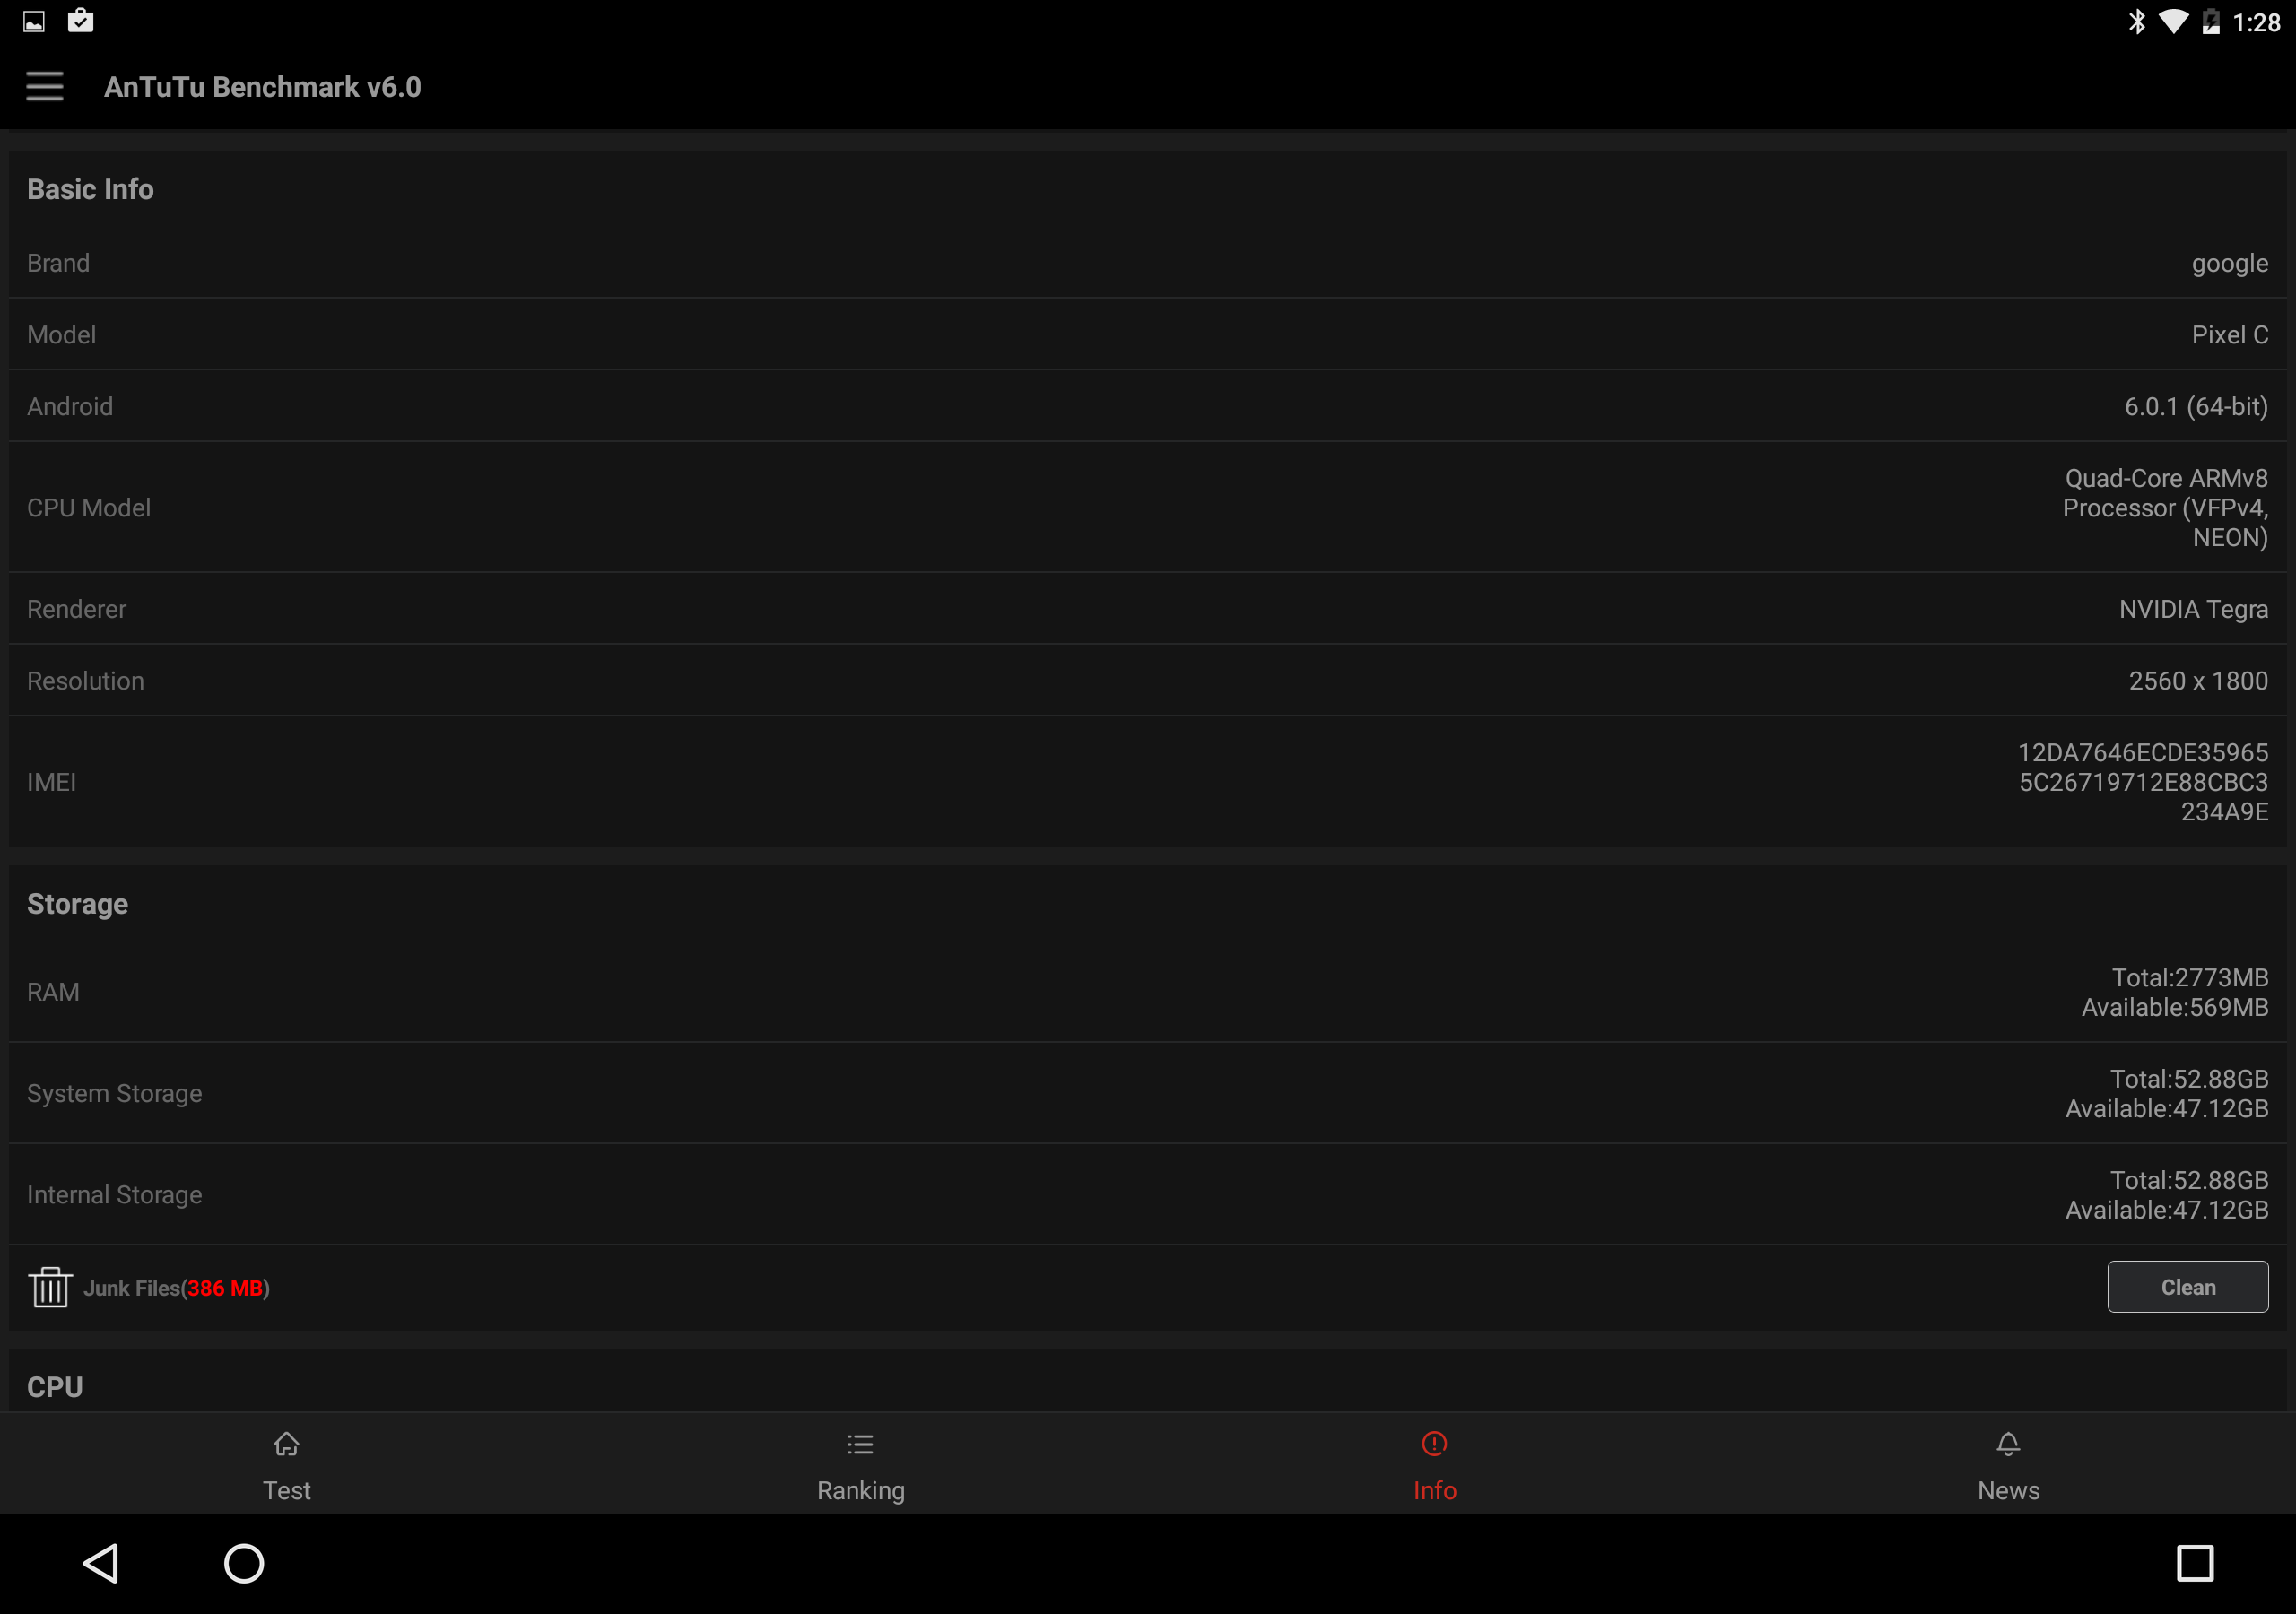Open the Bluetooth status icon
Image resolution: width=2296 pixels, height=1614 pixels.
2137,22
